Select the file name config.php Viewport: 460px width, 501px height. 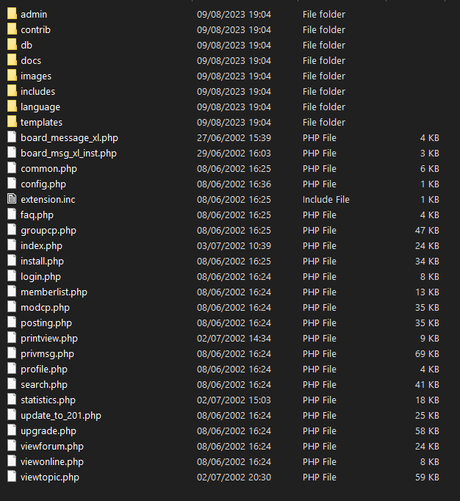[x=43, y=184]
